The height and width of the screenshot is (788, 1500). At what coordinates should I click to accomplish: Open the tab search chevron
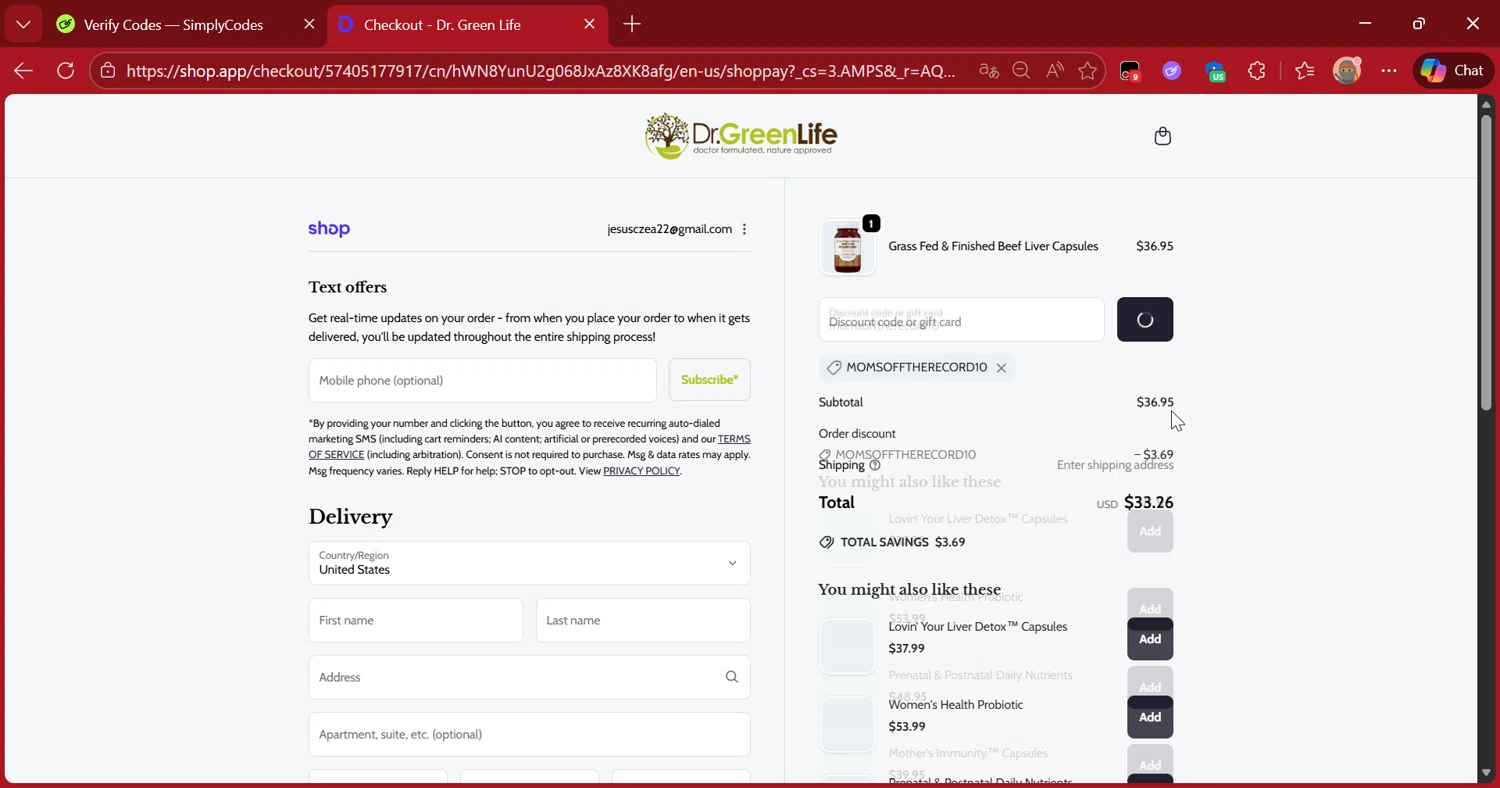pyautogui.click(x=23, y=24)
